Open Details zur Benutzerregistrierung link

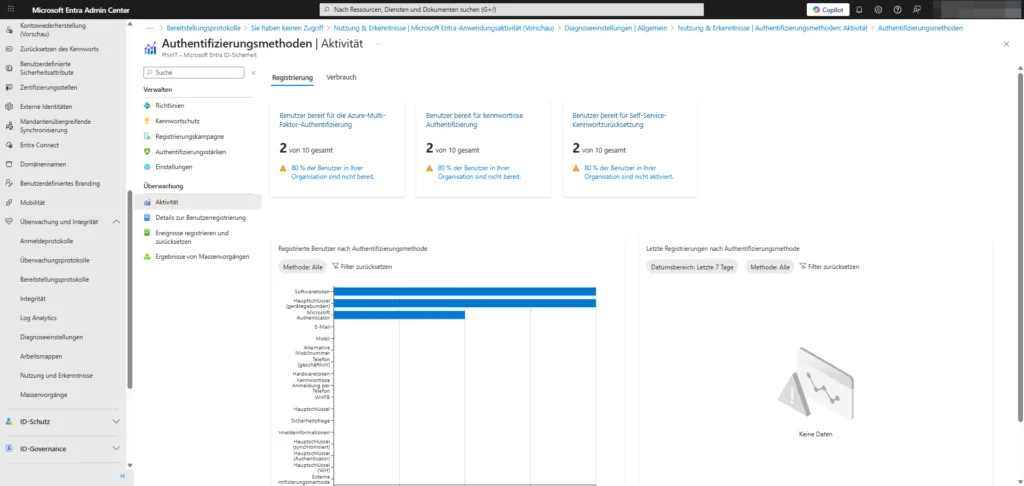(200, 217)
